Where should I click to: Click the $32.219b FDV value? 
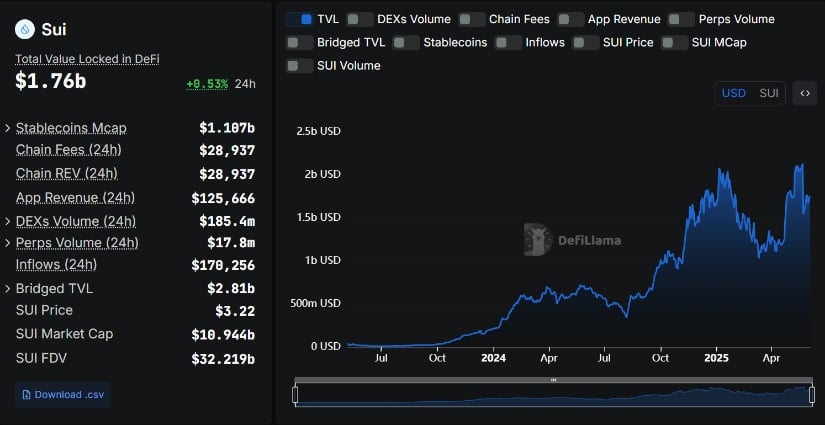click(223, 360)
